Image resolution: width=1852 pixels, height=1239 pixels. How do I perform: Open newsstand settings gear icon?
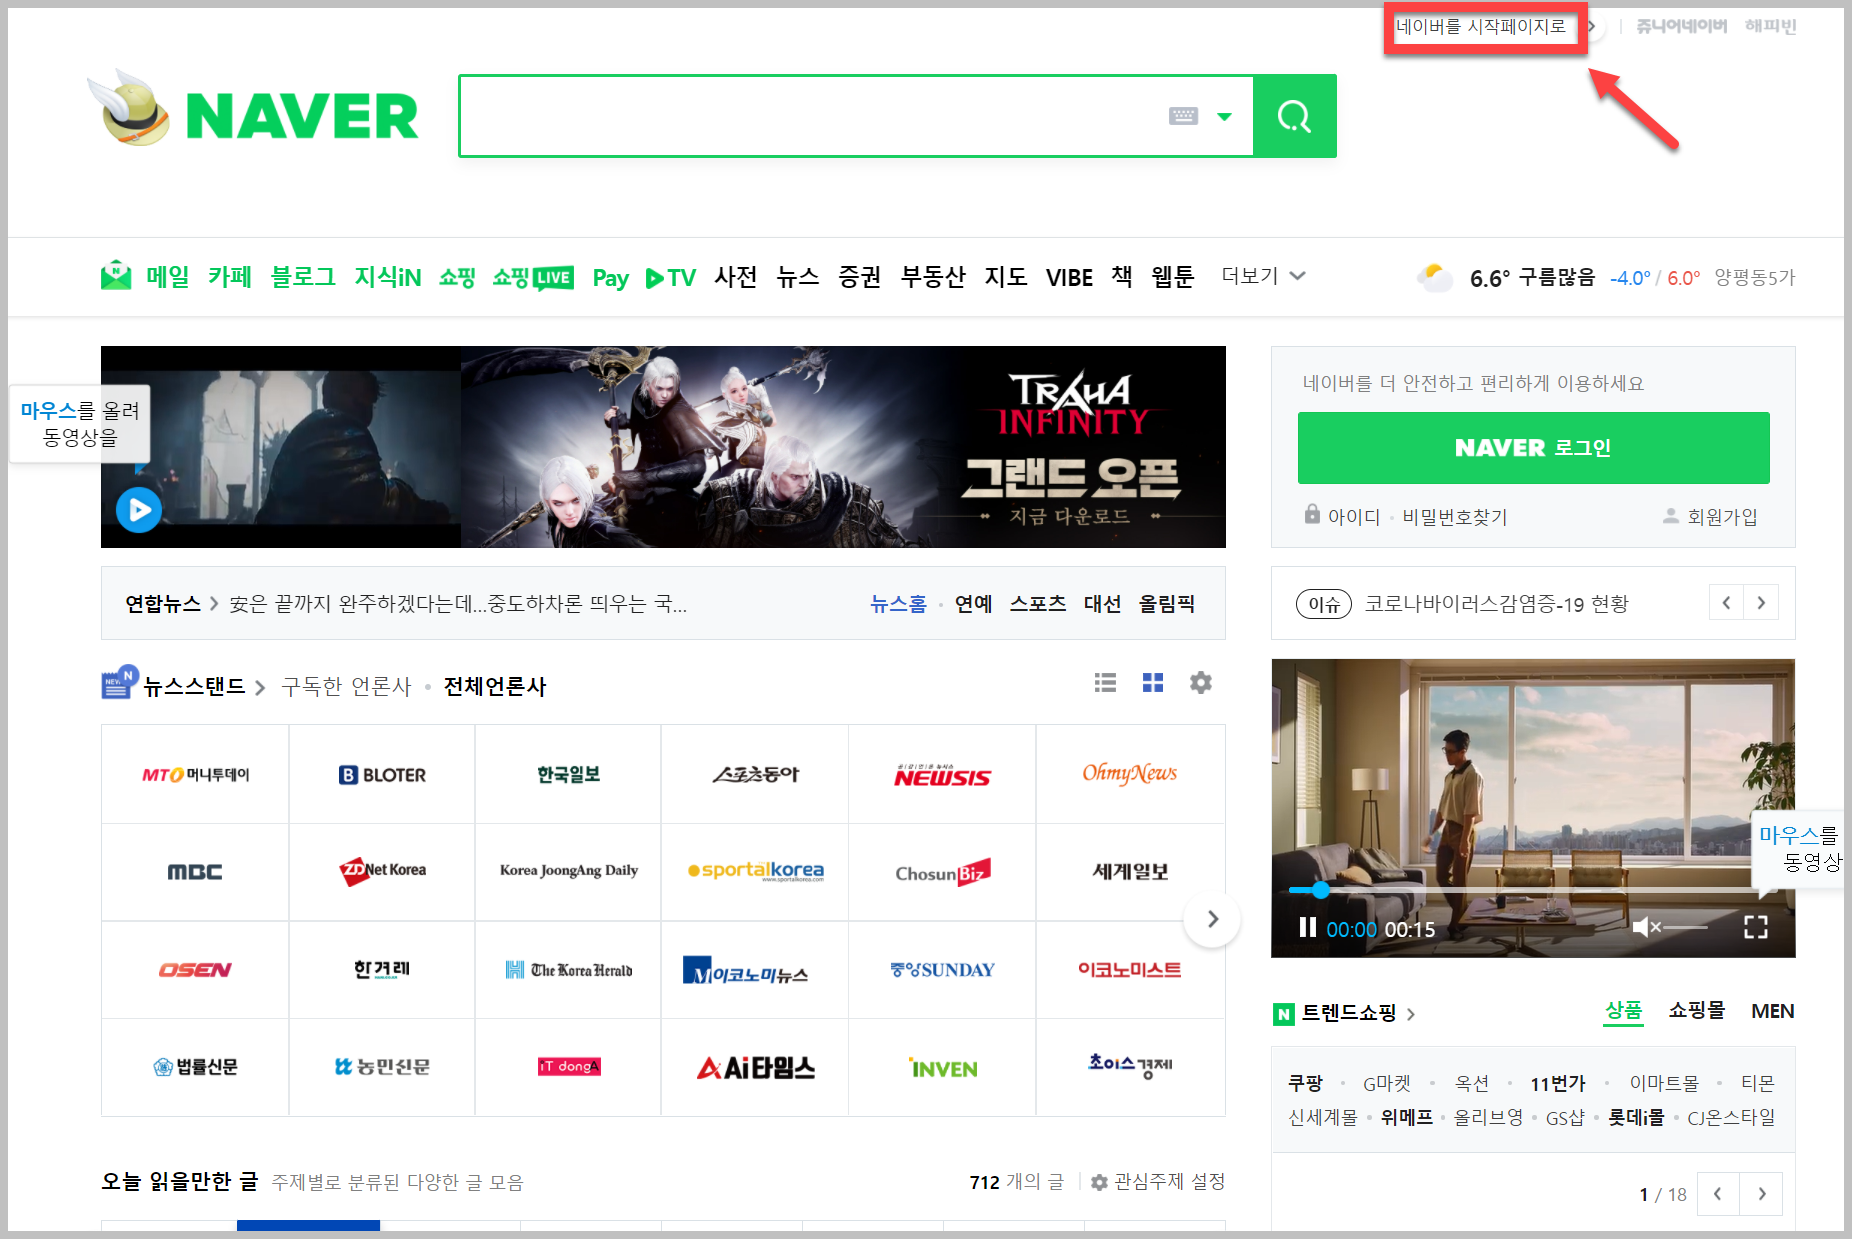1201,682
